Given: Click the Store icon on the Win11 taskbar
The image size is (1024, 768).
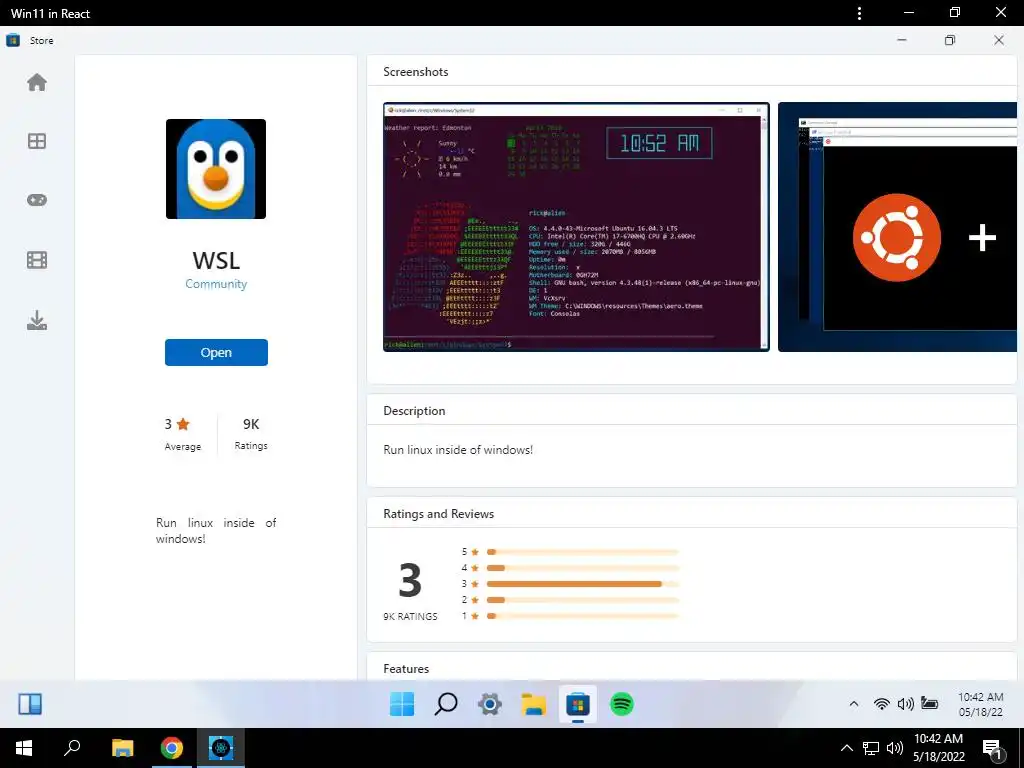Looking at the screenshot, I should point(577,704).
